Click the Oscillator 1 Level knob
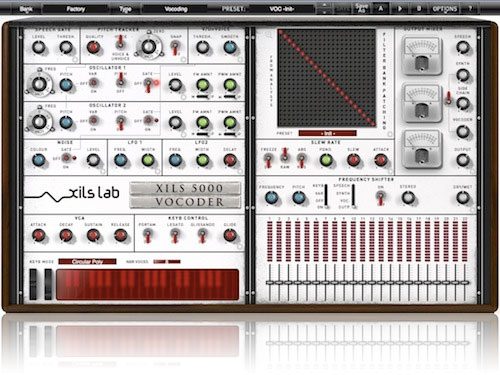The width and height of the screenshot is (500, 375). tap(175, 85)
